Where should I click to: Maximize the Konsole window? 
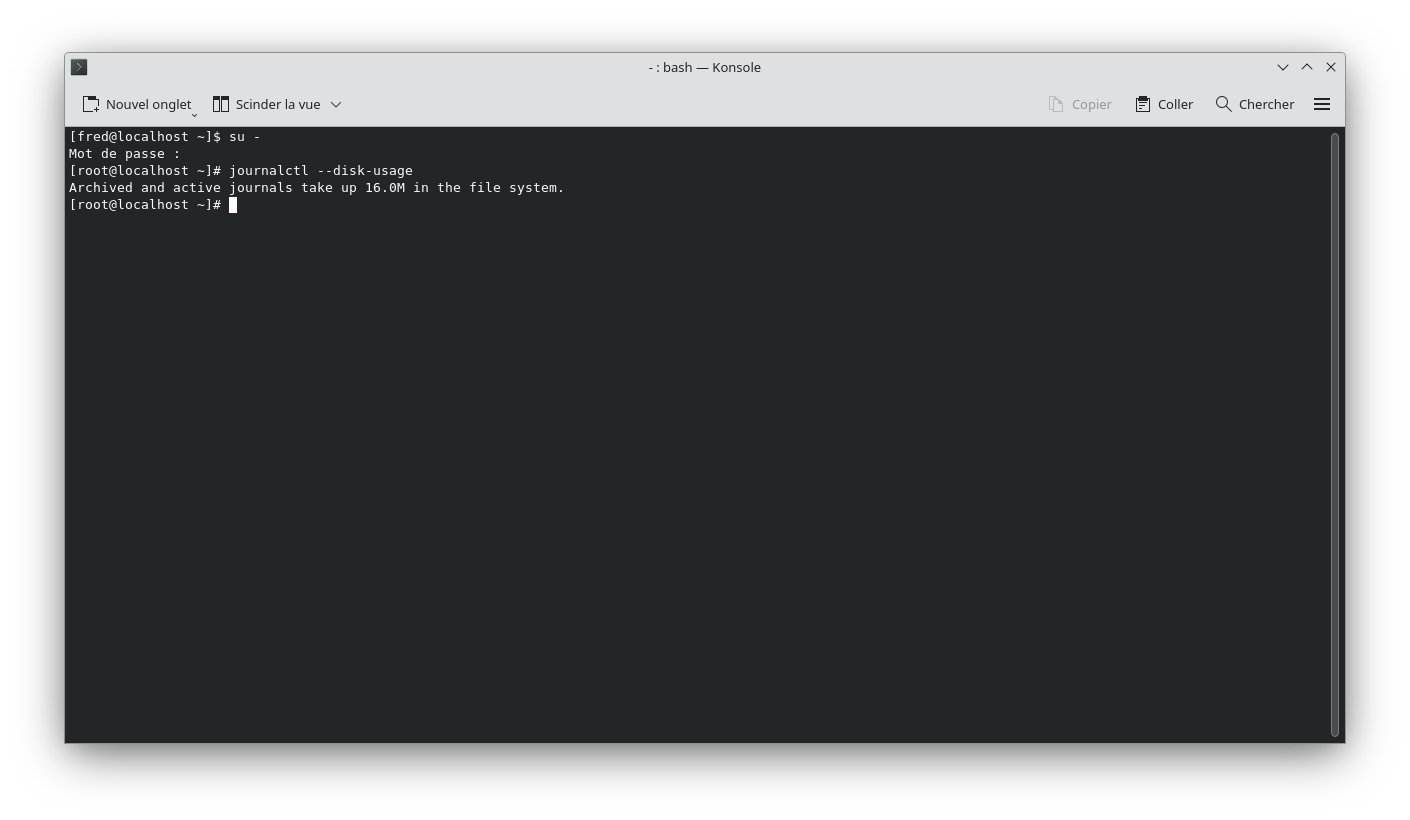pyautogui.click(x=1307, y=67)
